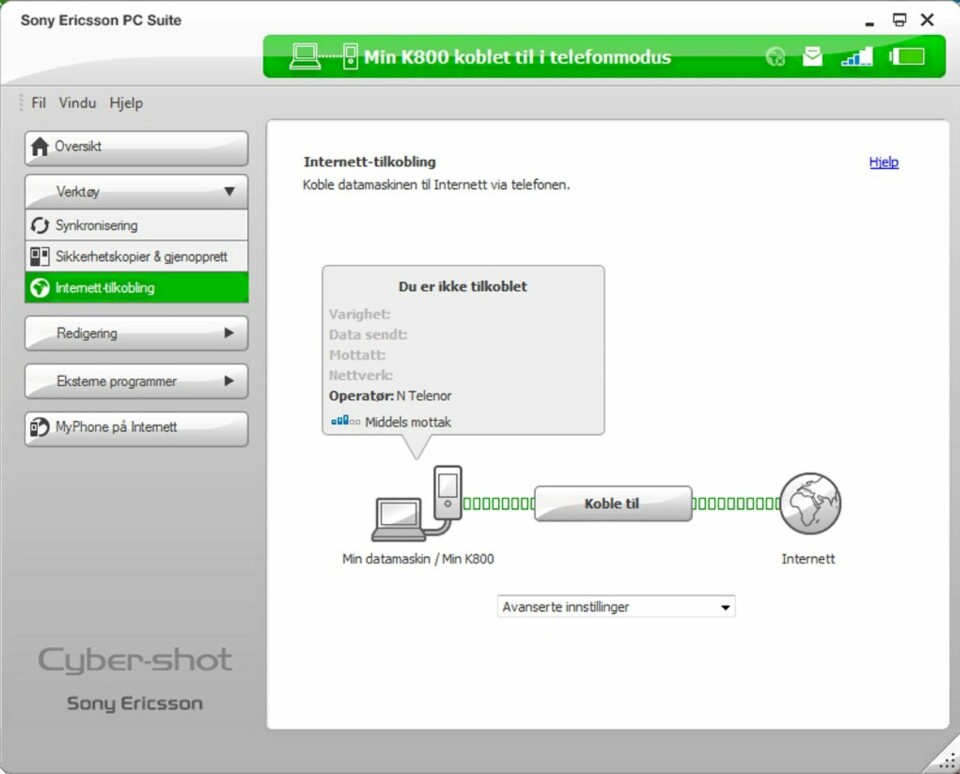Open the Avanserte innstillinger dropdown

coord(616,607)
